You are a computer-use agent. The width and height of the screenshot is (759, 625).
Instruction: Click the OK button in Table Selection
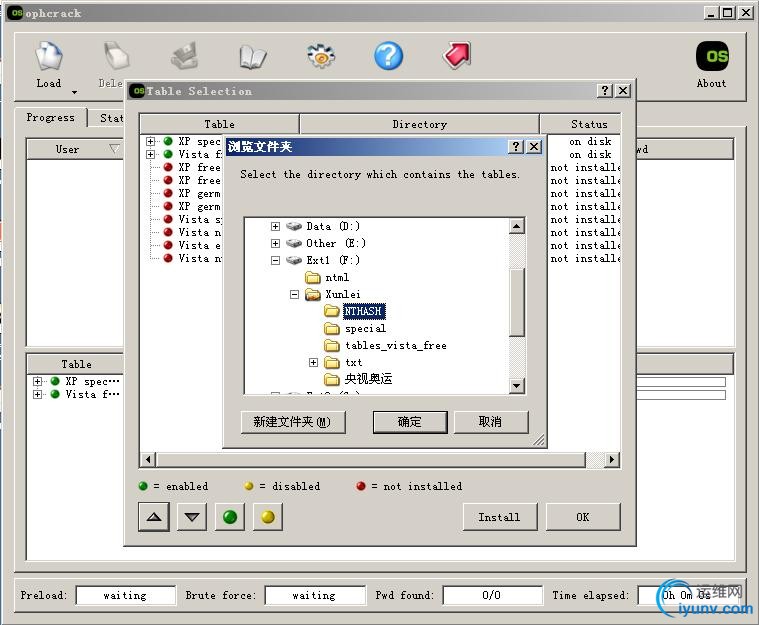point(583,517)
